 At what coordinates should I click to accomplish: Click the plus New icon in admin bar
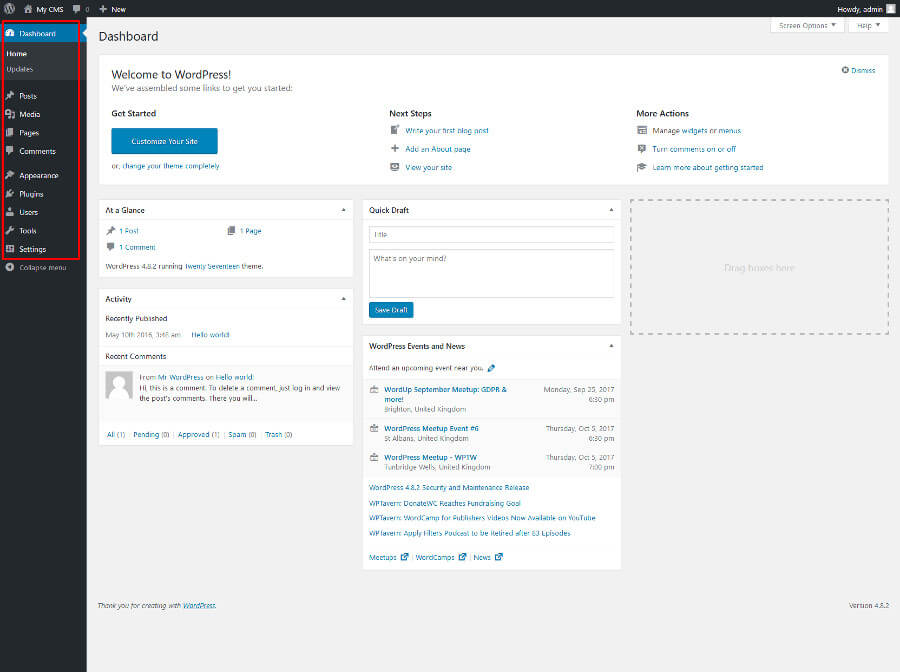click(x=103, y=9)
